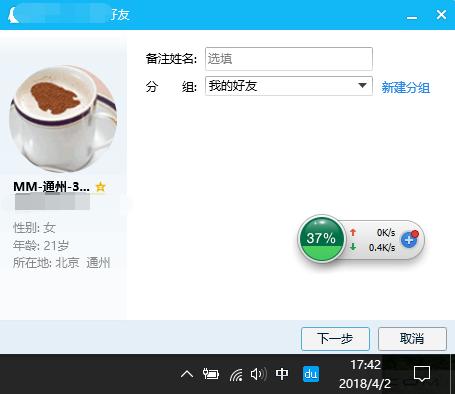Open the Wi-Fi network tray icon
This screenshot has width=455, height=394.
point(236,375)
